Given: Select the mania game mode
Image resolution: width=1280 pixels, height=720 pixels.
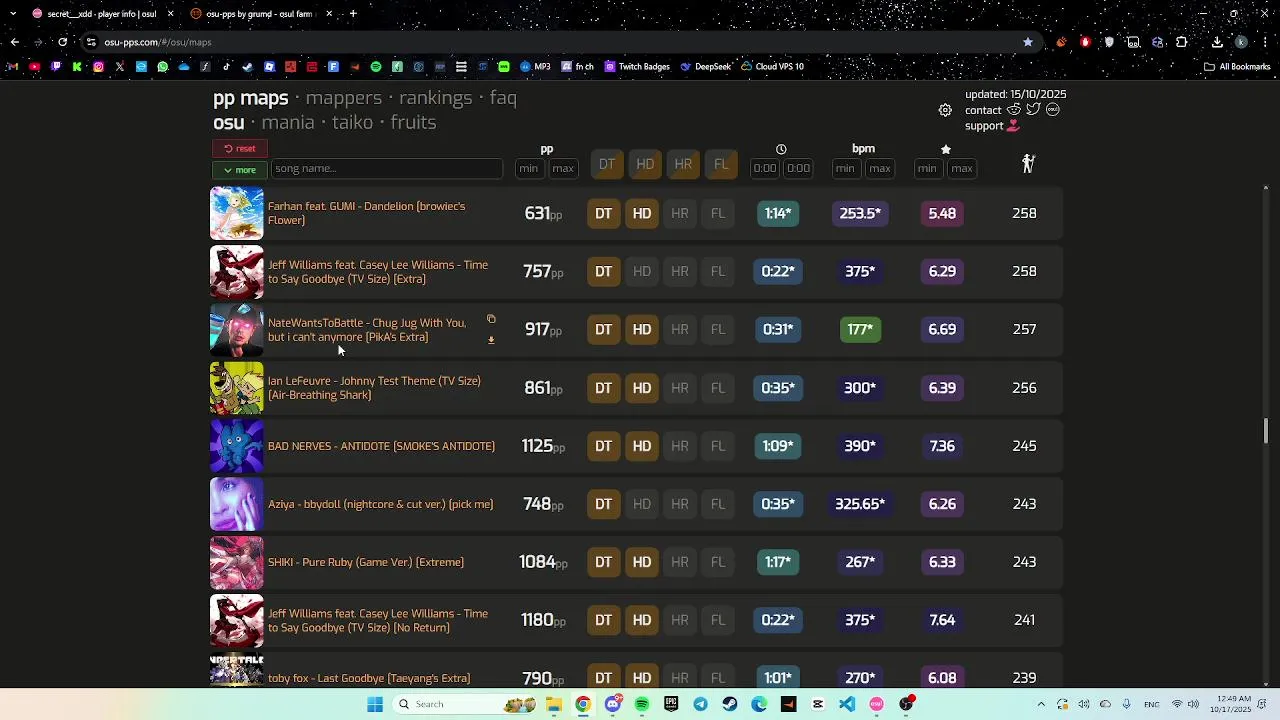Looking at the screenshot, I should [288, 122].
